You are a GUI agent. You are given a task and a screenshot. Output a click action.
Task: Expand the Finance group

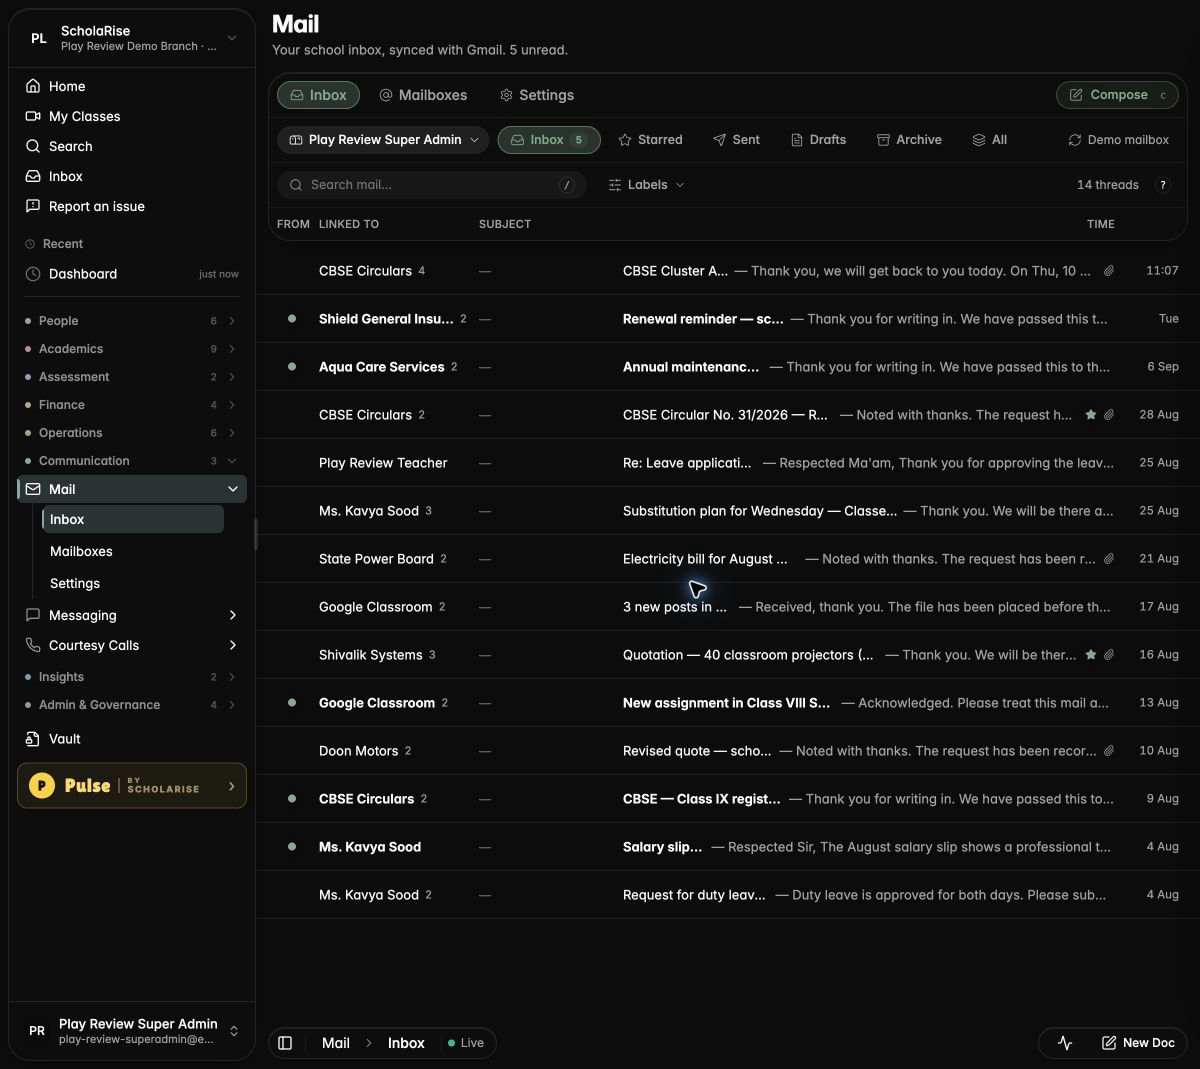[x=131, y=405]
